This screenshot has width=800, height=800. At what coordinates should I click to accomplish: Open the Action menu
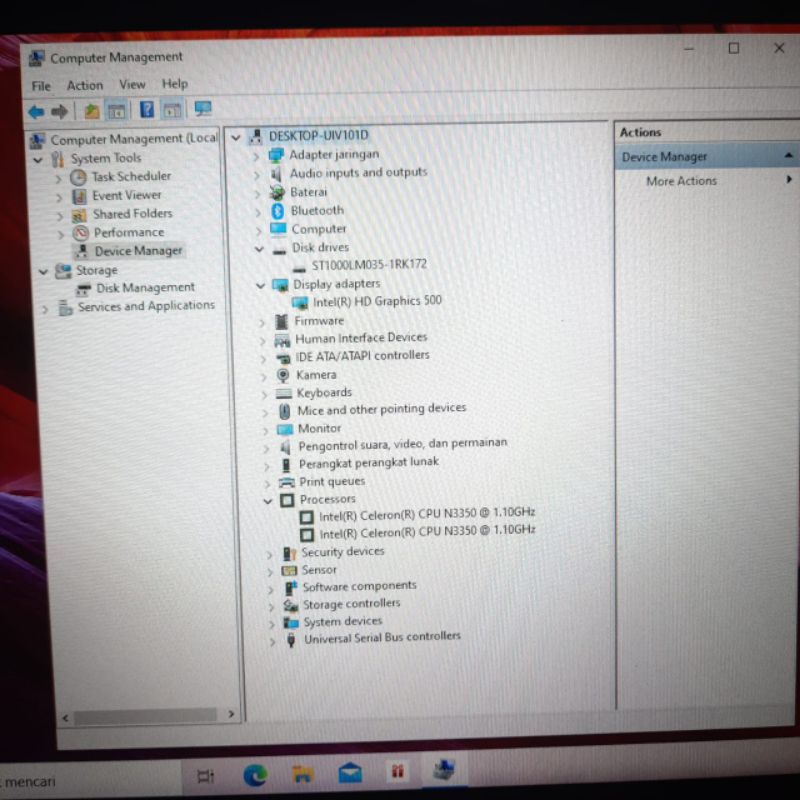point(85,86)
